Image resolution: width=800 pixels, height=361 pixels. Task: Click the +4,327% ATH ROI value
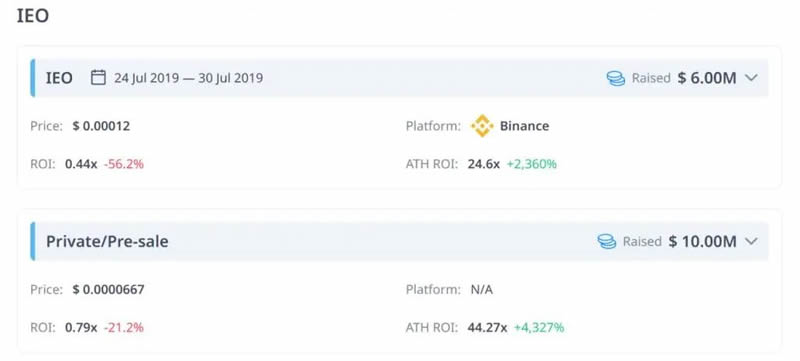click(539, 327)
